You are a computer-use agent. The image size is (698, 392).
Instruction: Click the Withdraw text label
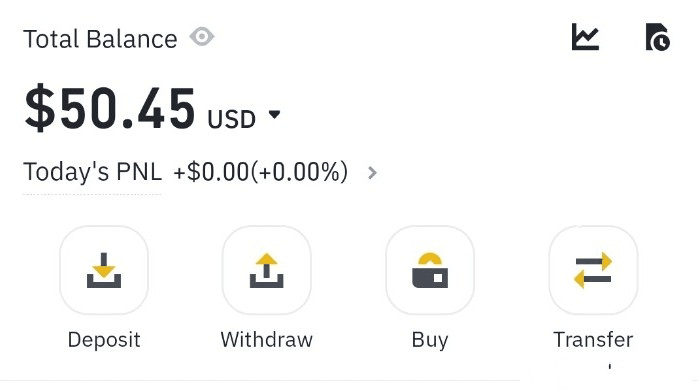click(267, 340)
